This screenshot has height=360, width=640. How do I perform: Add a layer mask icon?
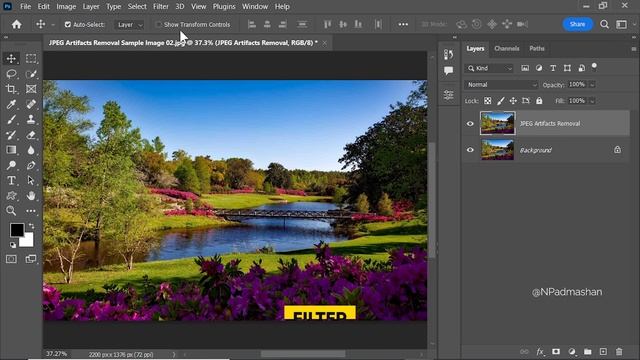[x=556, y=351]
